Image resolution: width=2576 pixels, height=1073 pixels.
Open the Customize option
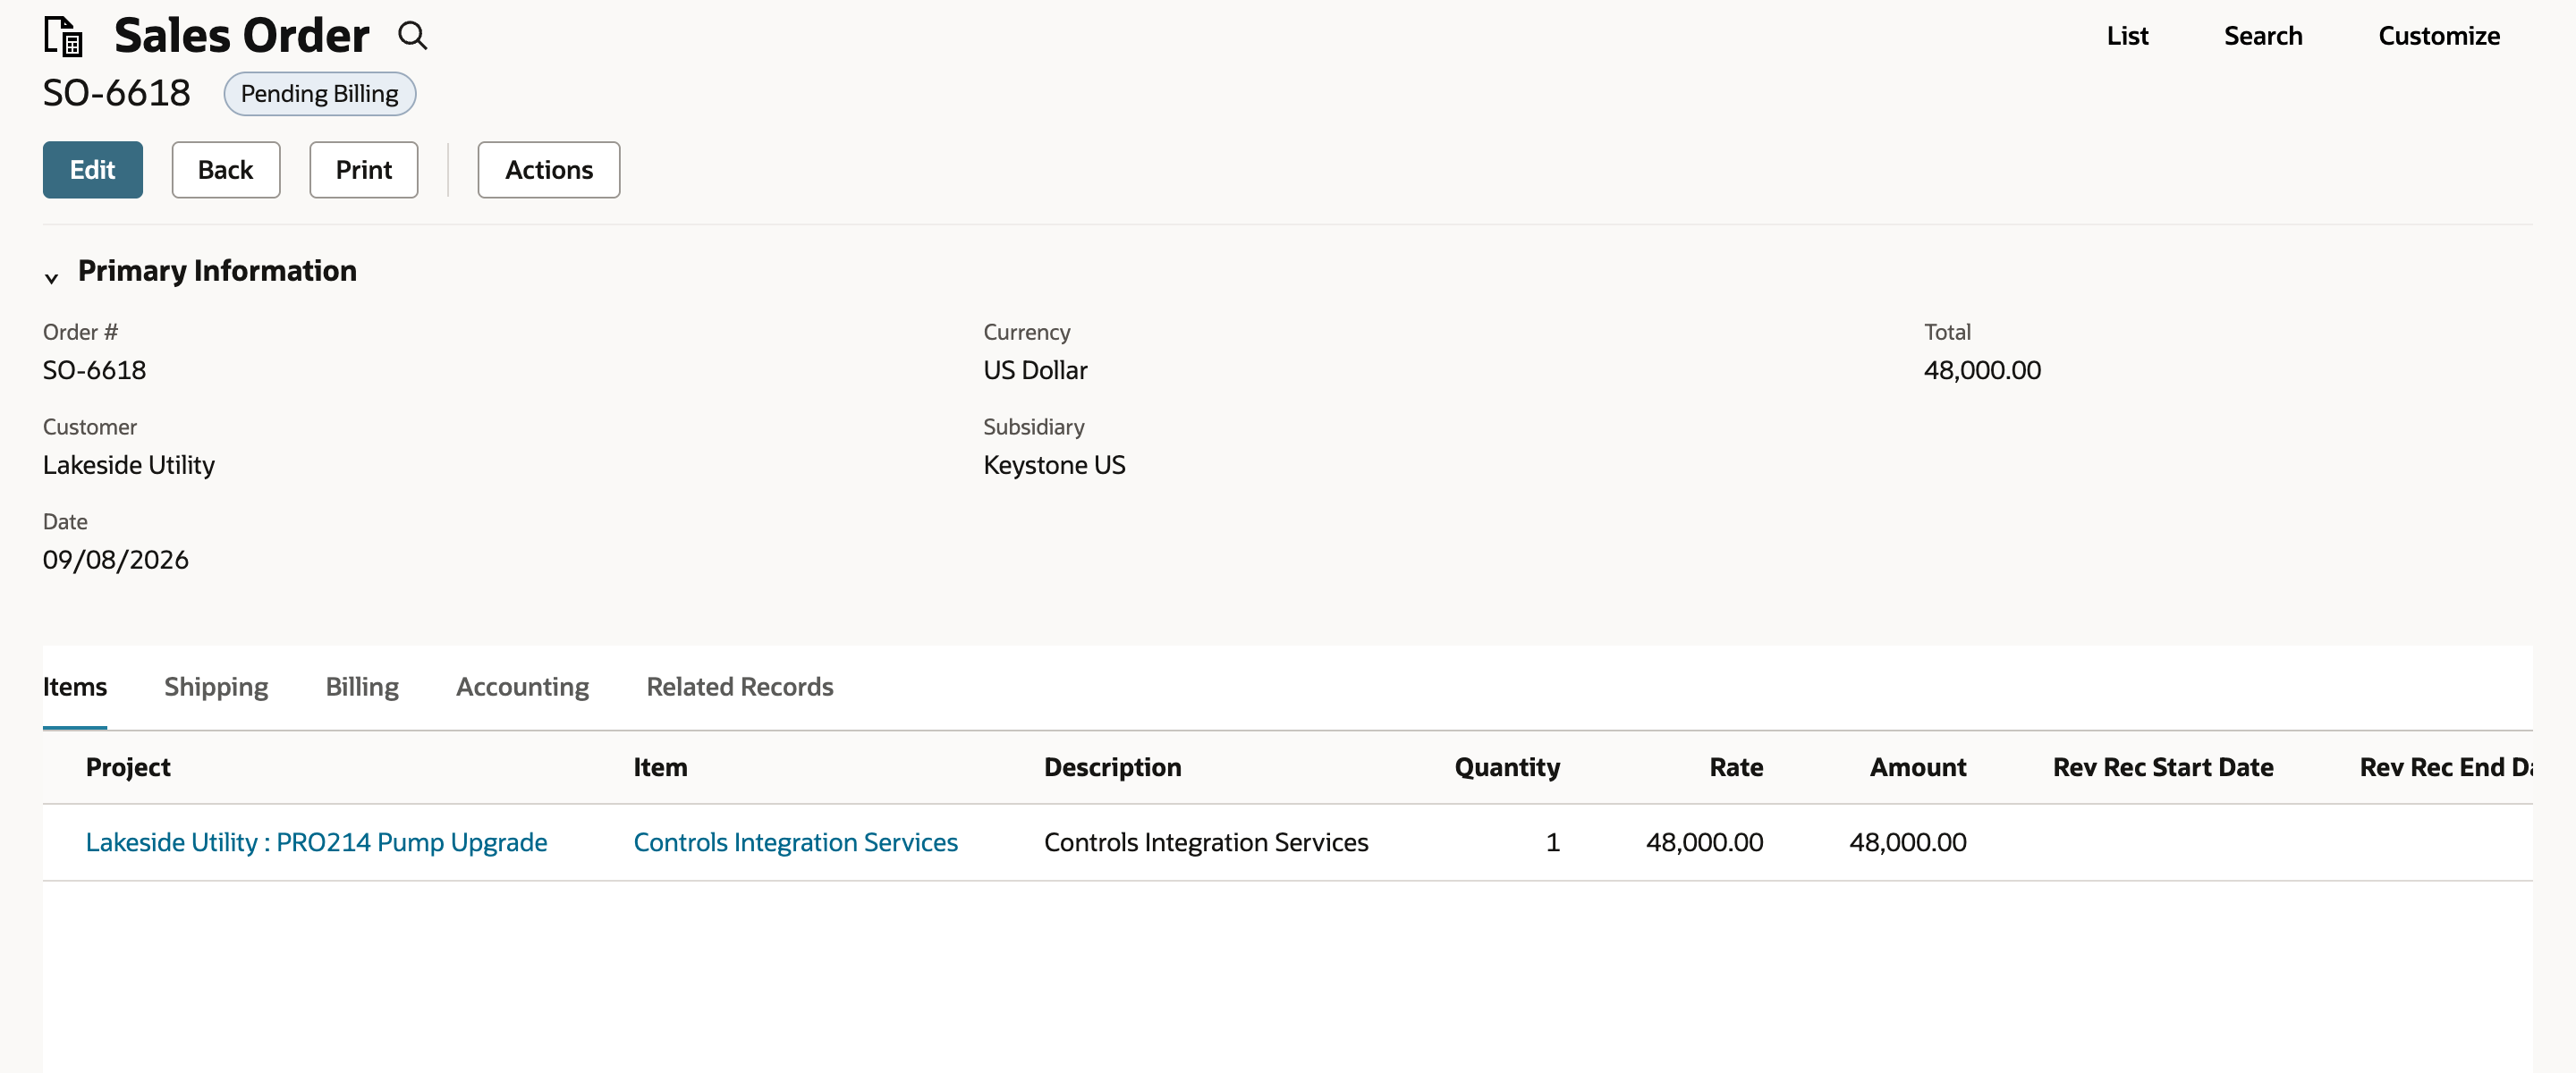[x=2439, y=36]
